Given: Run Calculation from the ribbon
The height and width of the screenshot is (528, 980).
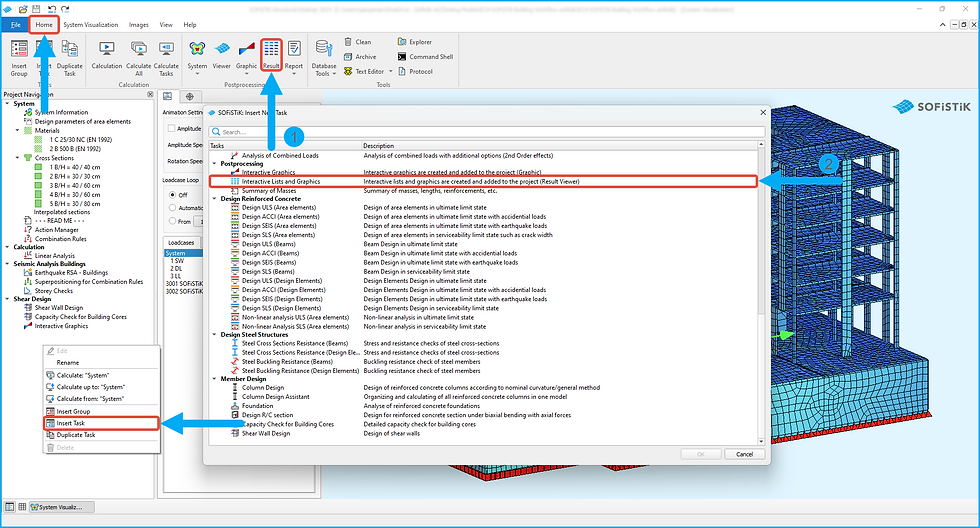Looking at the screenshot, I should 107,55.
